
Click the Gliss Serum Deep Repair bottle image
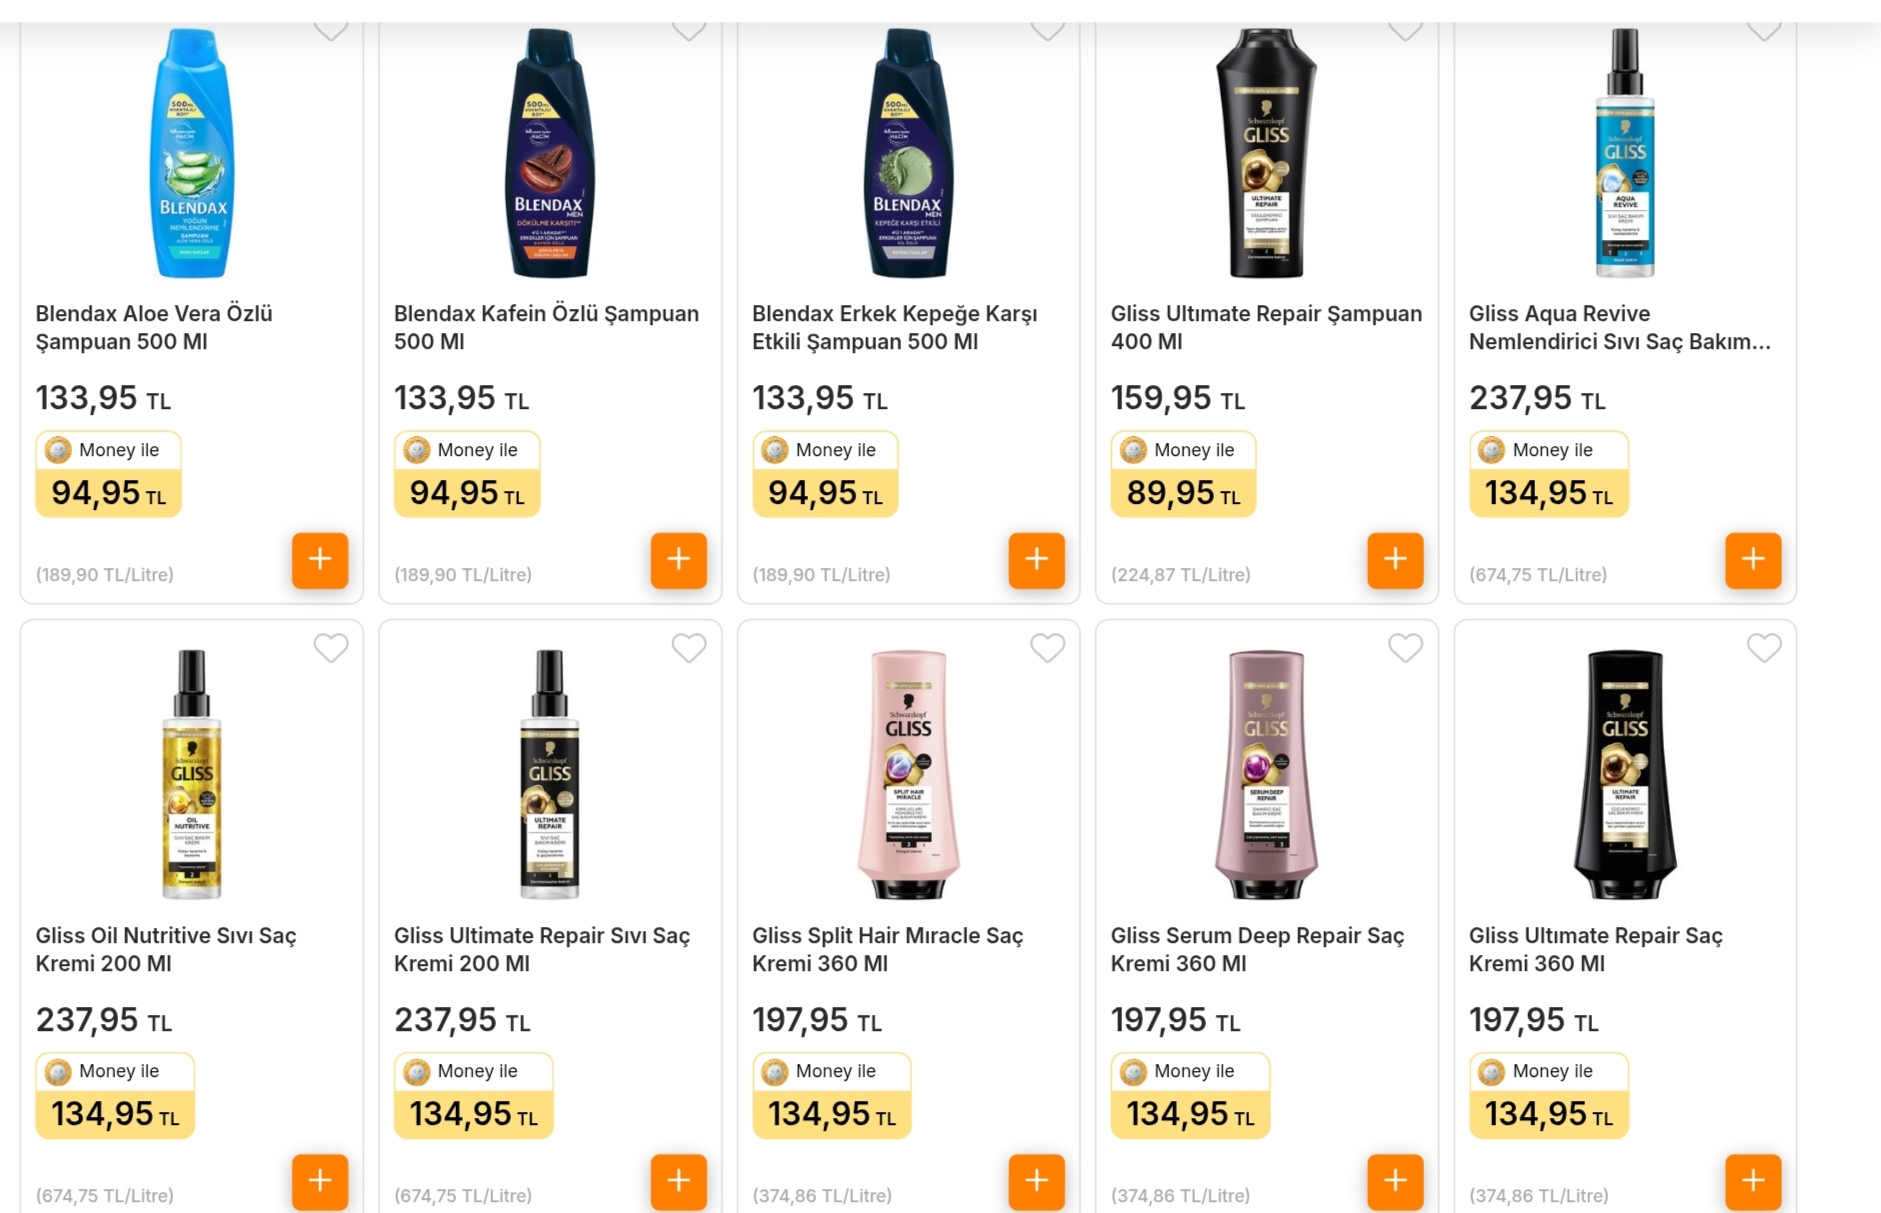(x=1265, y=774)
